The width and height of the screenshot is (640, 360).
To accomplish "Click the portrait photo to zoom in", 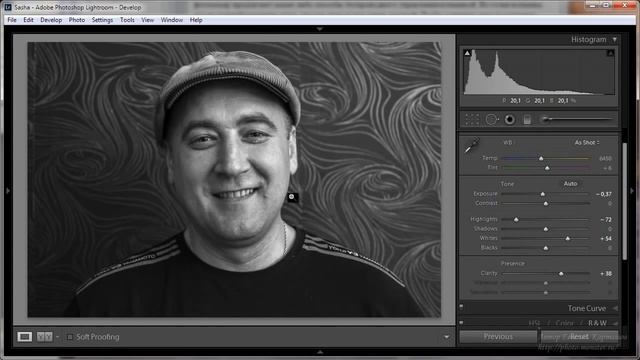I will [234, 180].
